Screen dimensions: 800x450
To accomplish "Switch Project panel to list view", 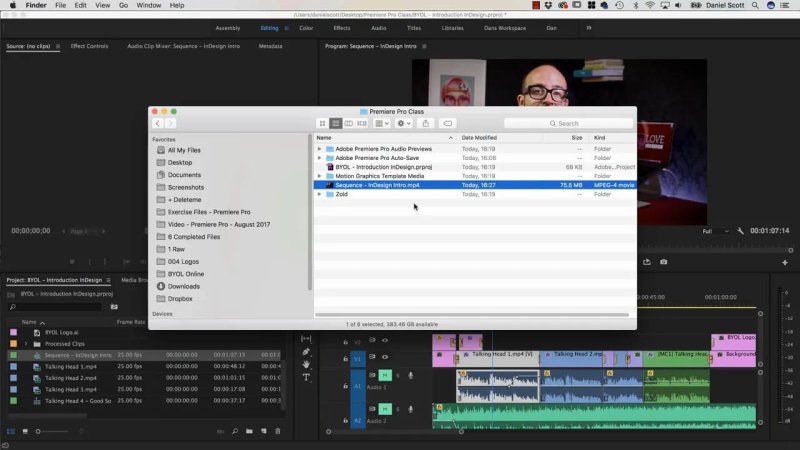I will (x=11, y=432).
